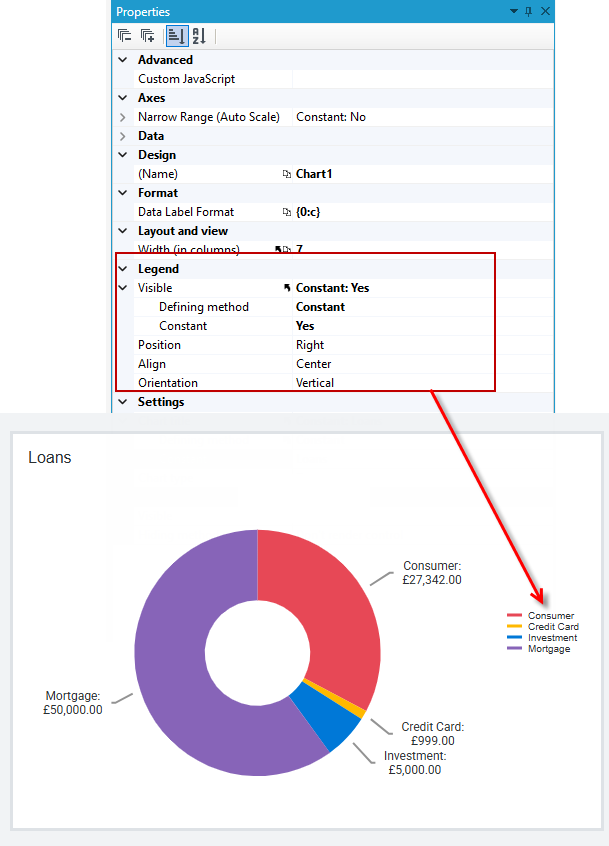The image size is (609, 846).
Task: Toggle the Constant value 'Yes'
Action: pos(305,326)
